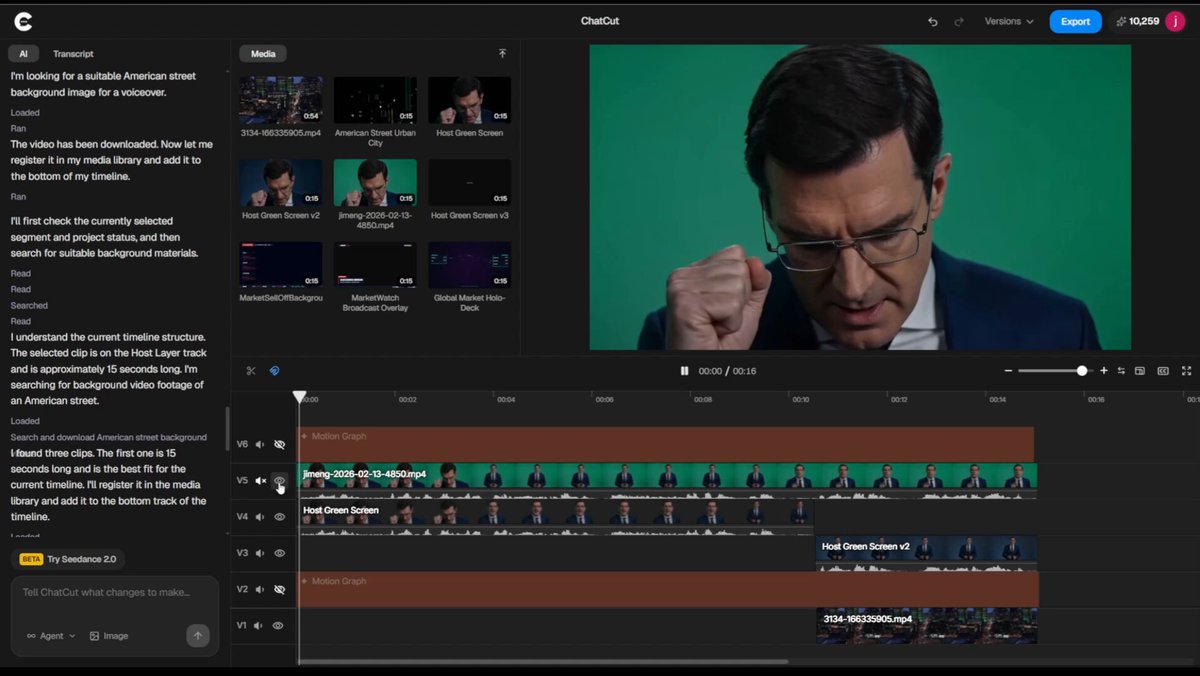Zoom out the timeline with minus
The width and height of the screenshot is (1200, 676).
1009,371
